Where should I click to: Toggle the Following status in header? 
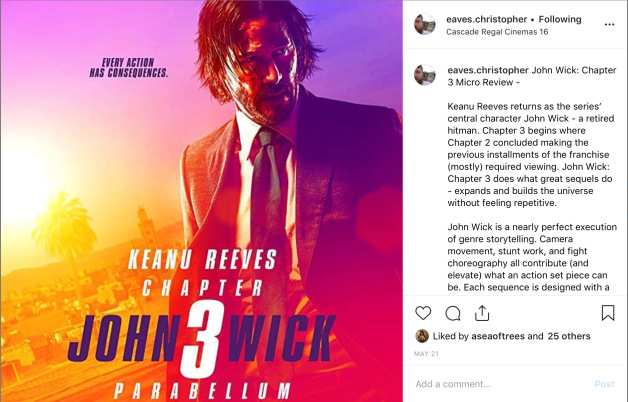[x=560, y=19]
